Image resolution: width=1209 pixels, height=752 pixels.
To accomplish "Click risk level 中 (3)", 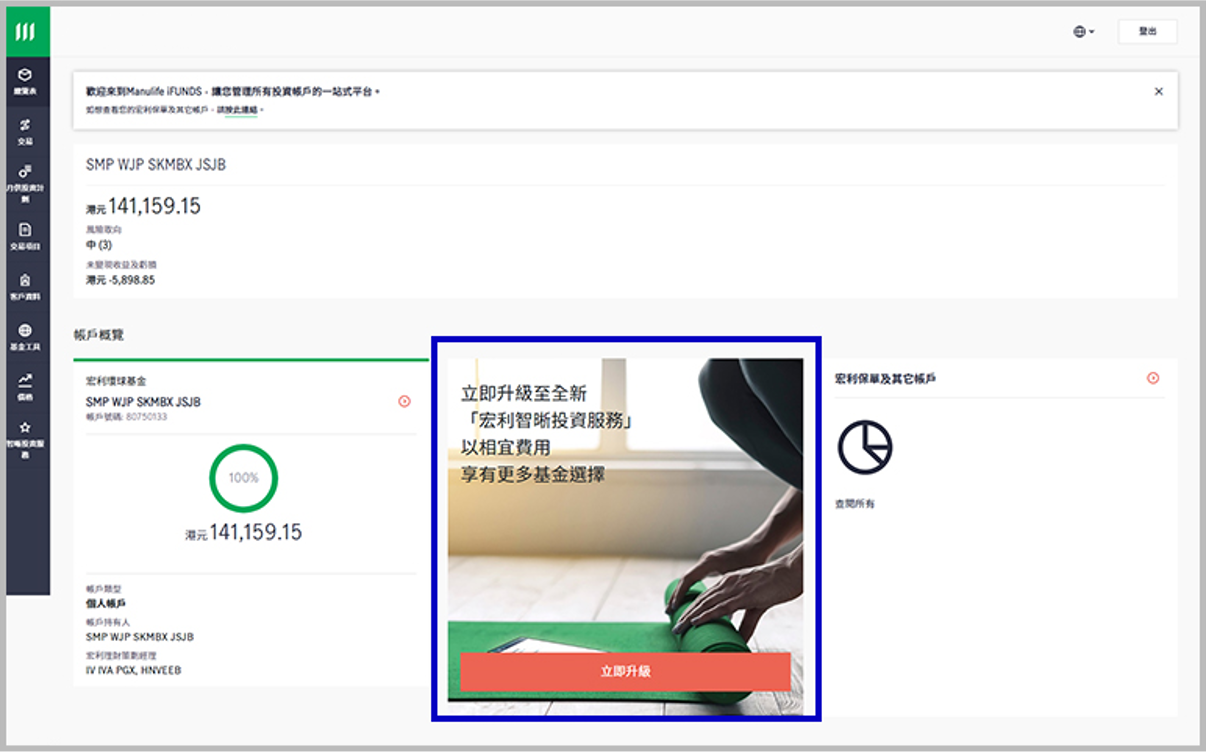I will pos(99,244).
